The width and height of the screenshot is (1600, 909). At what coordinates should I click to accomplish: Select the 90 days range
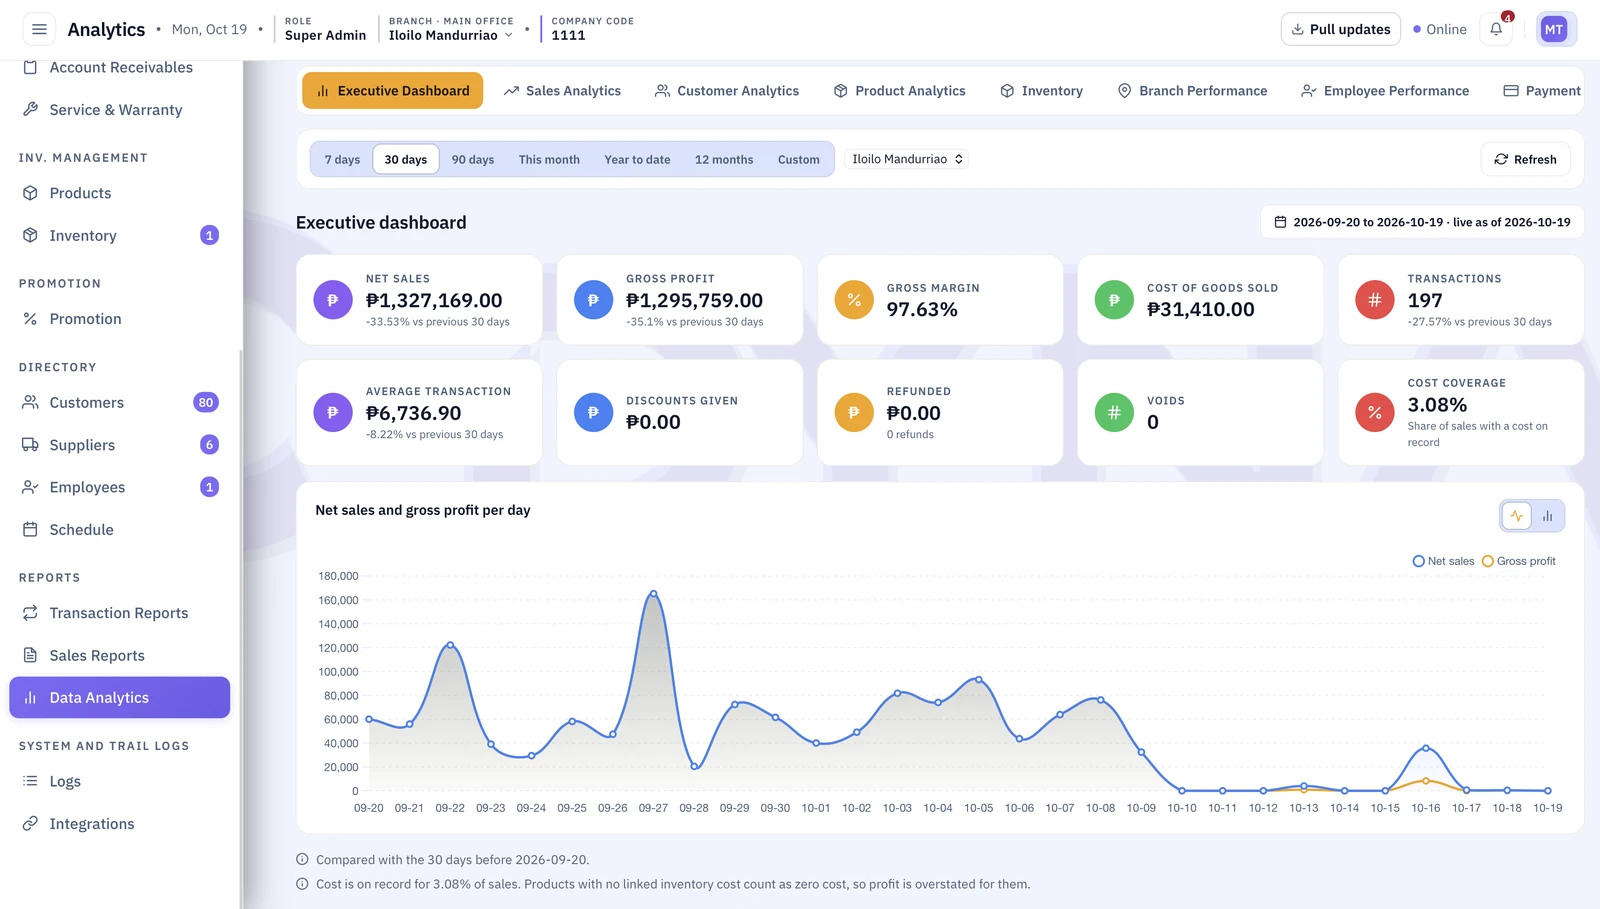473,159
